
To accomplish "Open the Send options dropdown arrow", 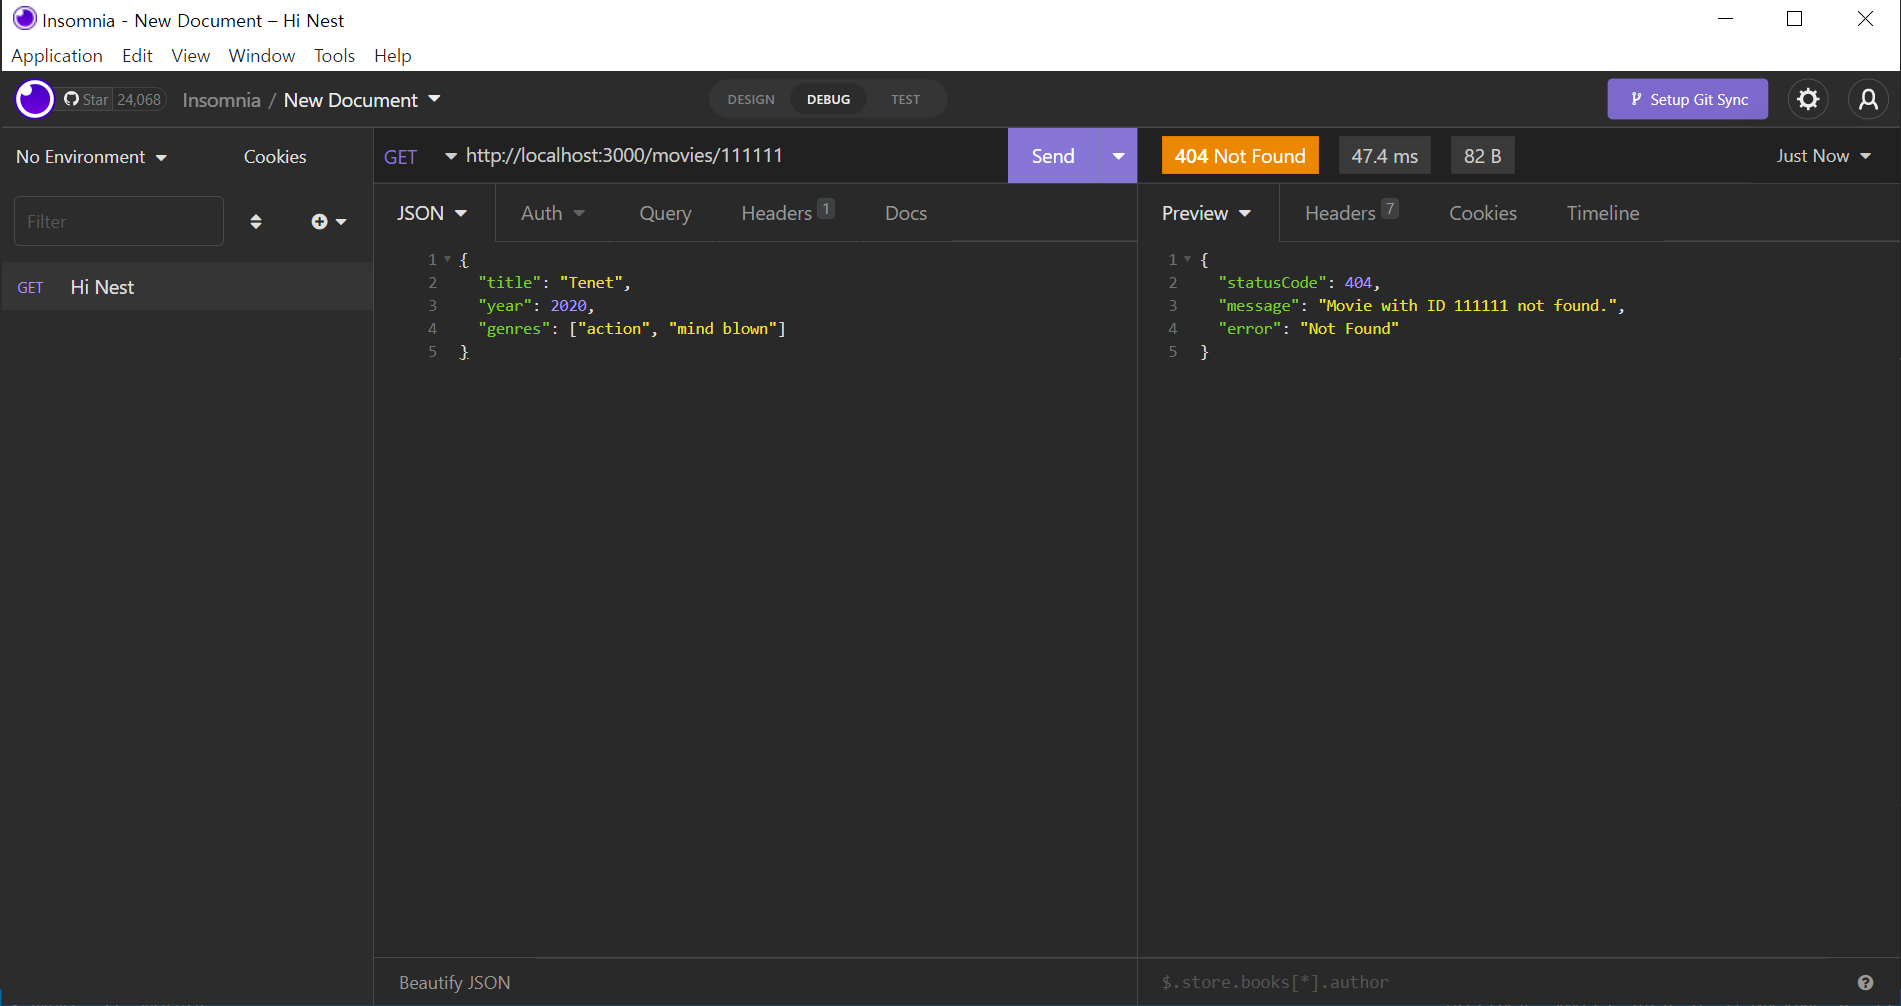I will [x=1118, y=156].
